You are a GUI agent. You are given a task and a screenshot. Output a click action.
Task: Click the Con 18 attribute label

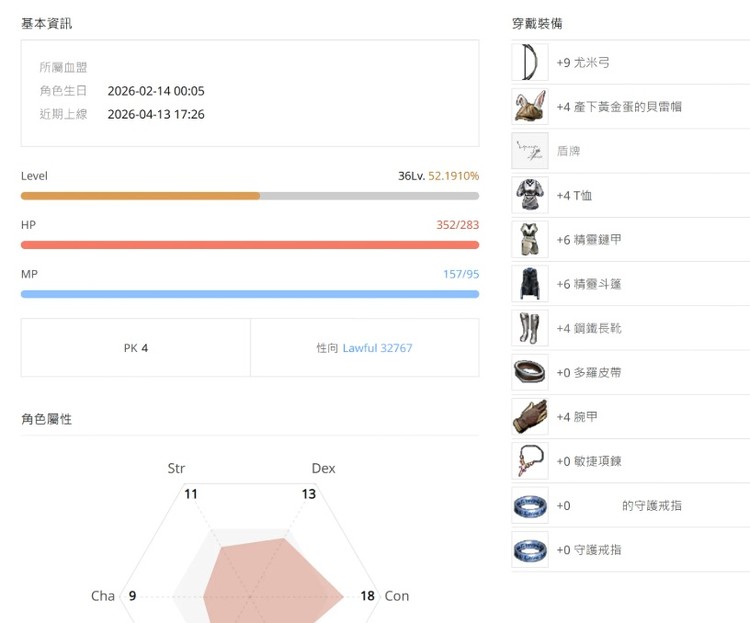click(x=396, y=596)
